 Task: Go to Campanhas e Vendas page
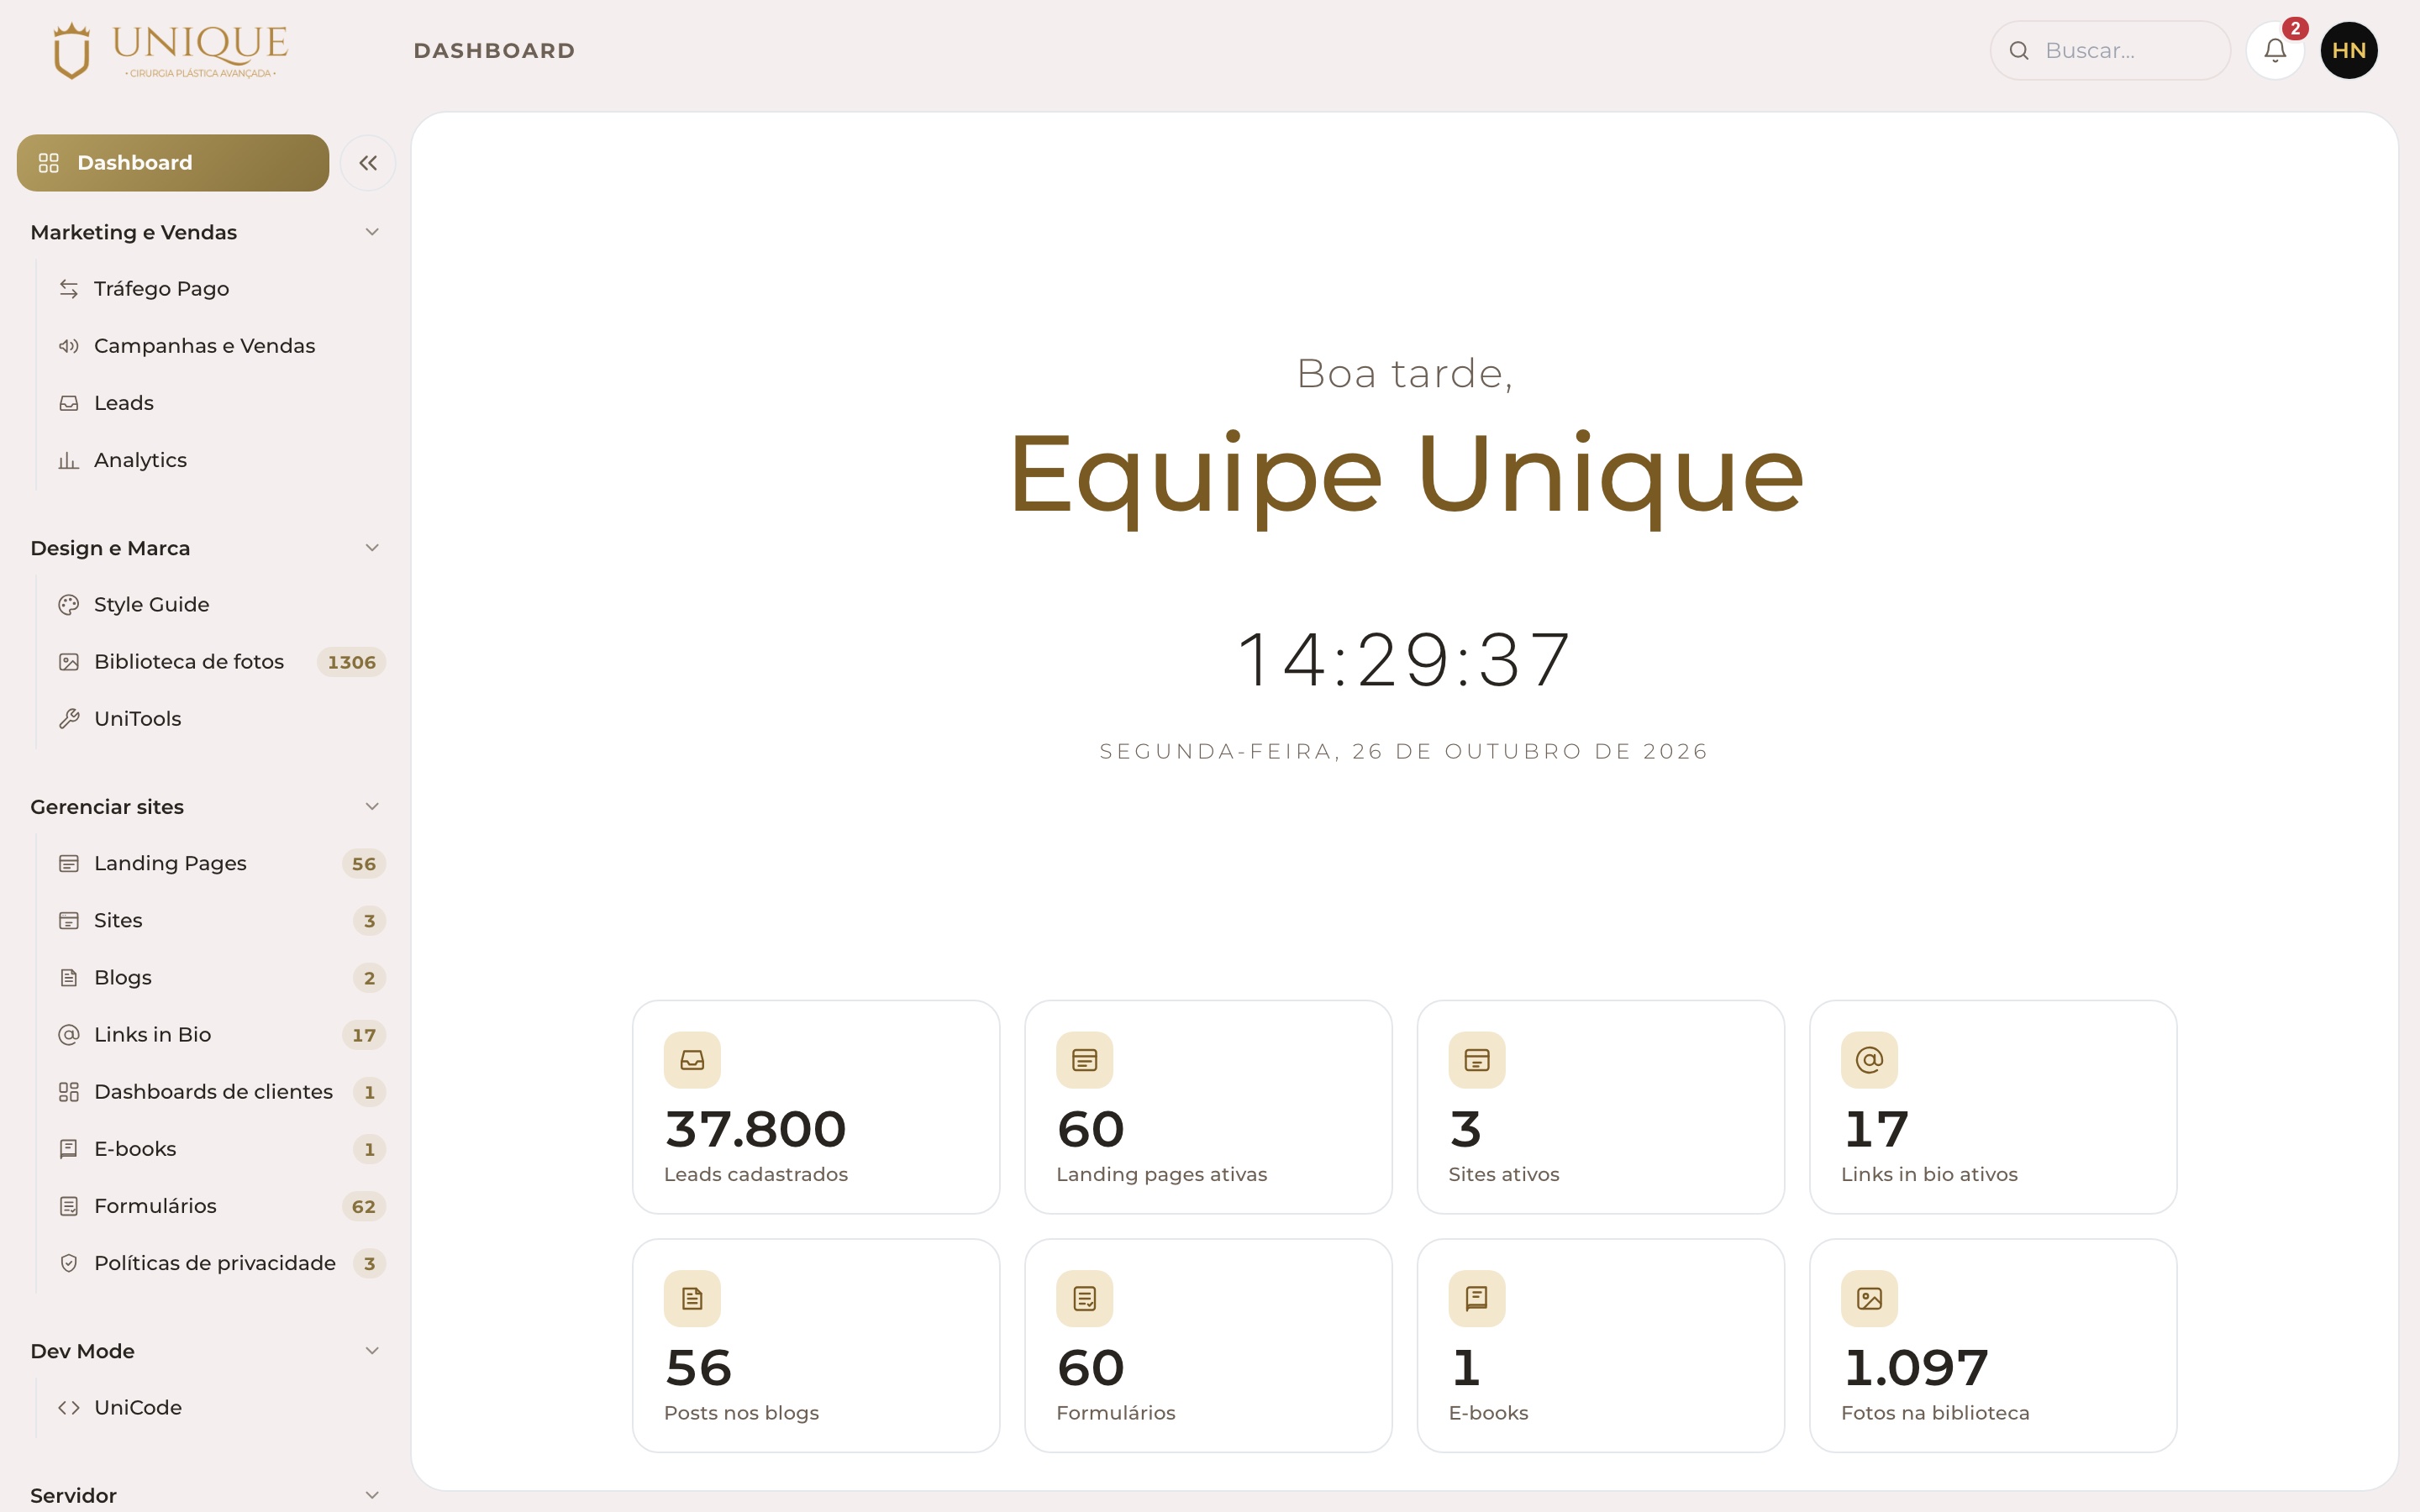pyautogui.click(x=217, y=346)
